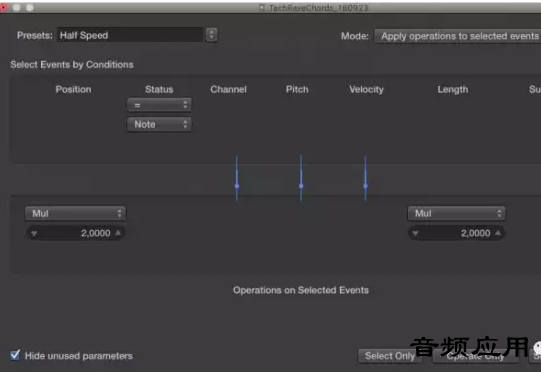This screenshot has width=541, height=372.
Task: Open the Length Mul operation dropdown
Action: pyautogui.click(x=456, y=214)
